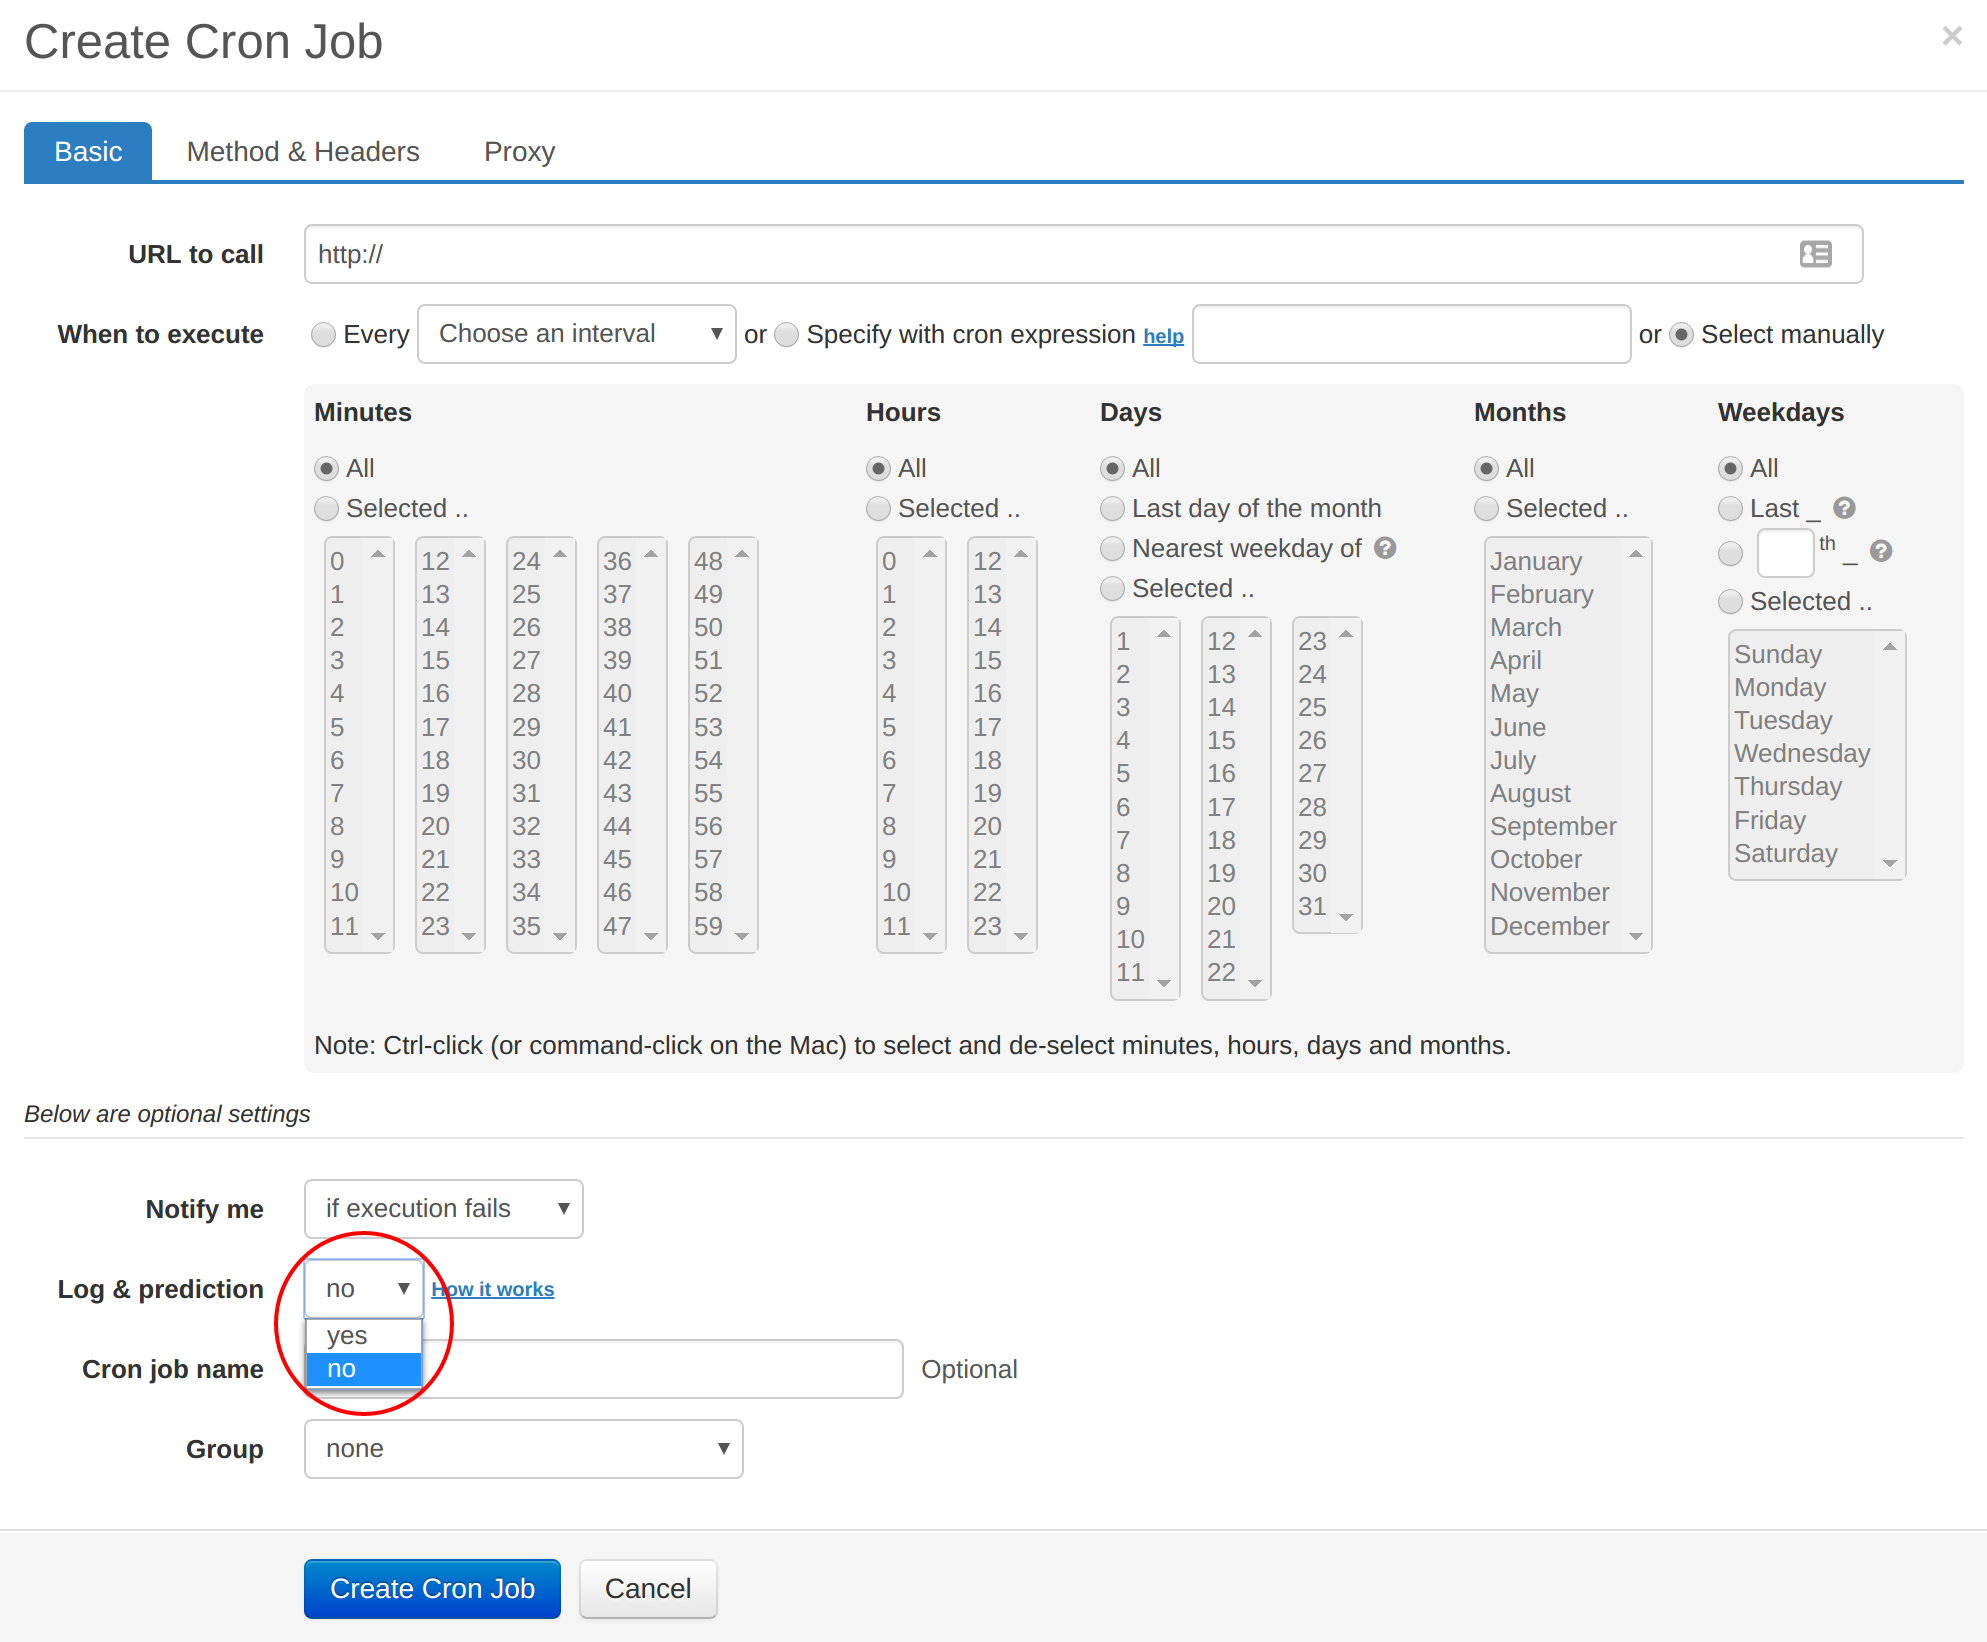Select minute 59 in the Minutes list
1987x1642 pixels.
click(708, 926)
